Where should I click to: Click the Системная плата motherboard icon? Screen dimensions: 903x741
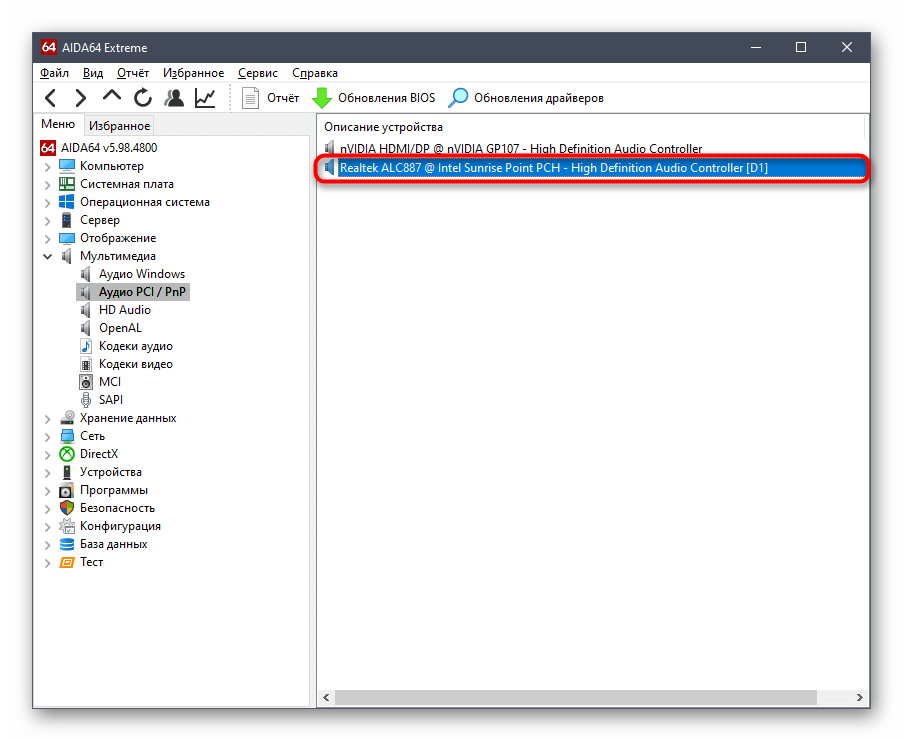[x=67, y=184]
